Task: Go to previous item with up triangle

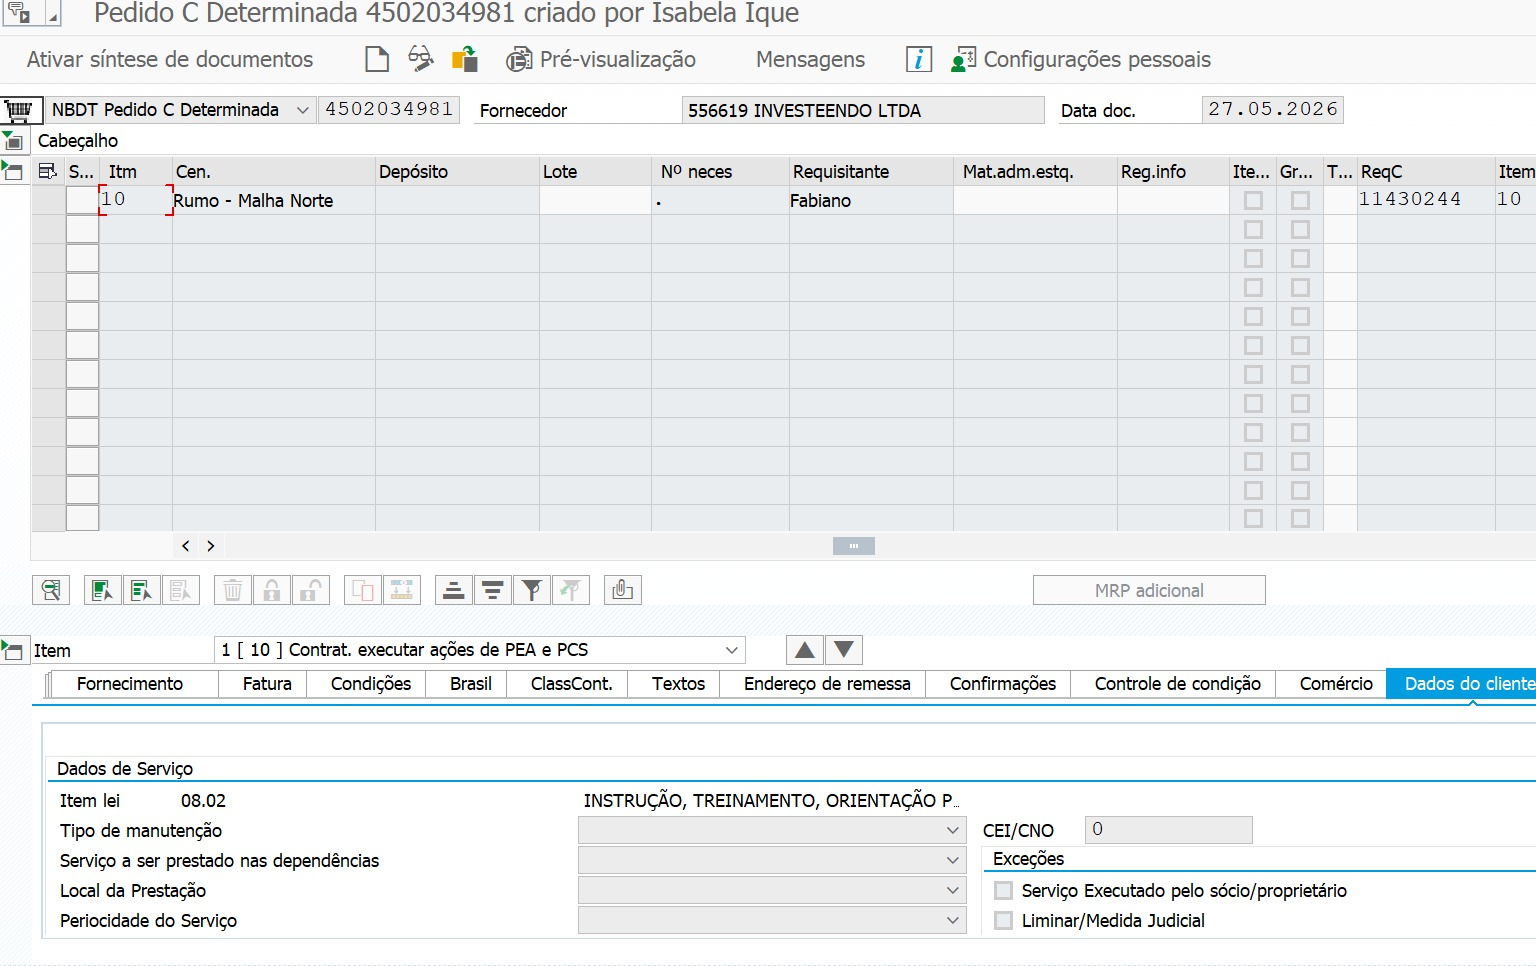Action: click(805, 650)
